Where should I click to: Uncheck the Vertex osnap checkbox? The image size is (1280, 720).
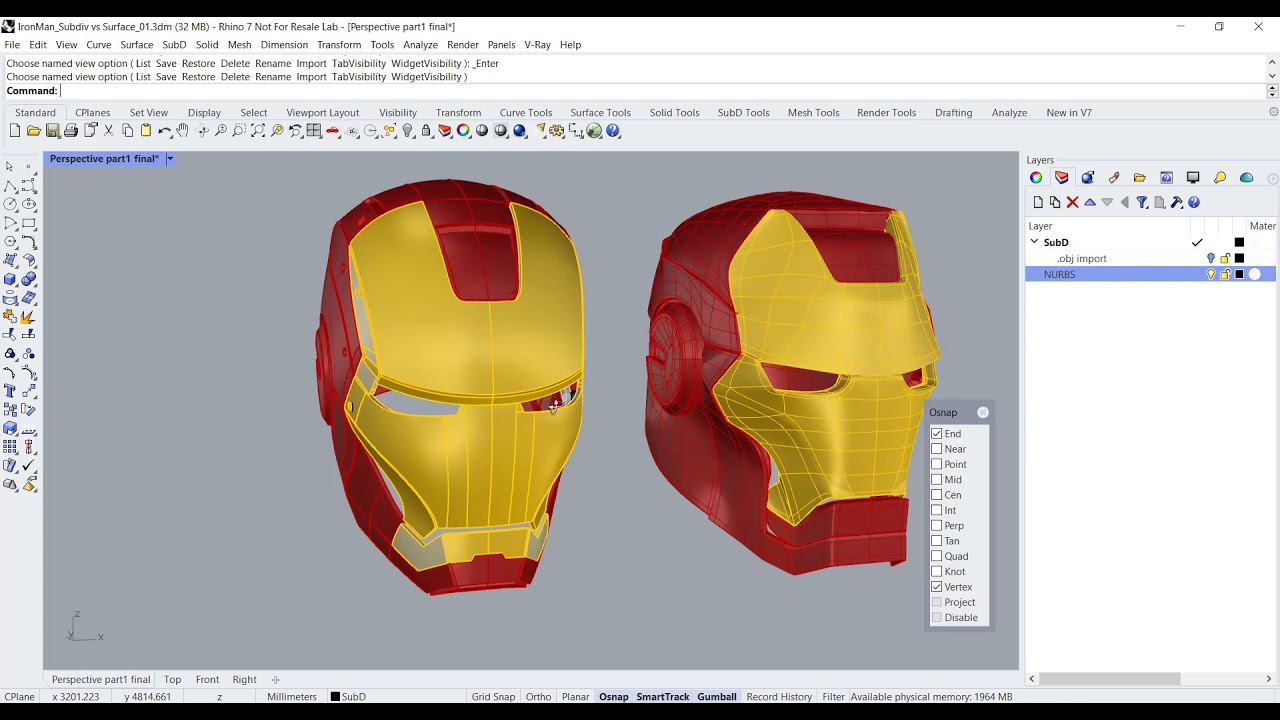point(937,587)
